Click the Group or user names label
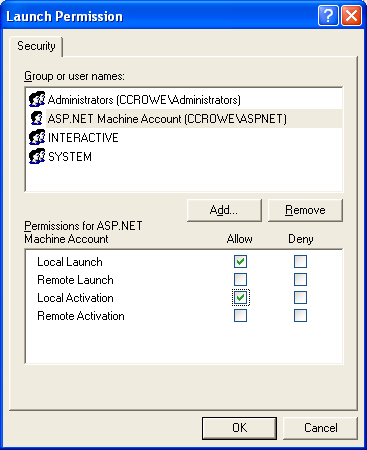Screen dimensions: 367x450 [x=74, y=76]
